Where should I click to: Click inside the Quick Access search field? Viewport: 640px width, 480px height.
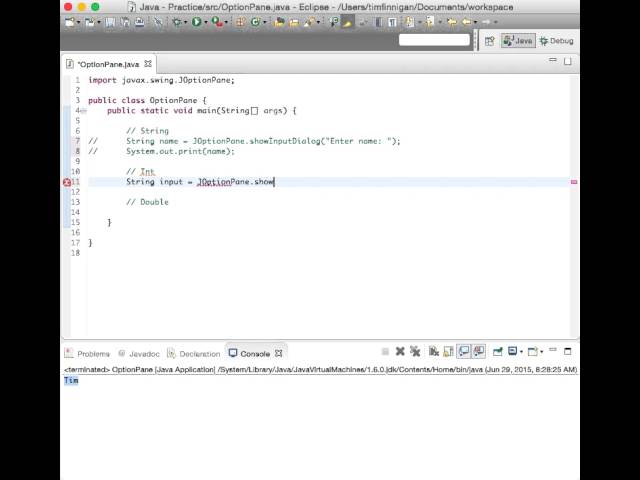click(434, 40)
